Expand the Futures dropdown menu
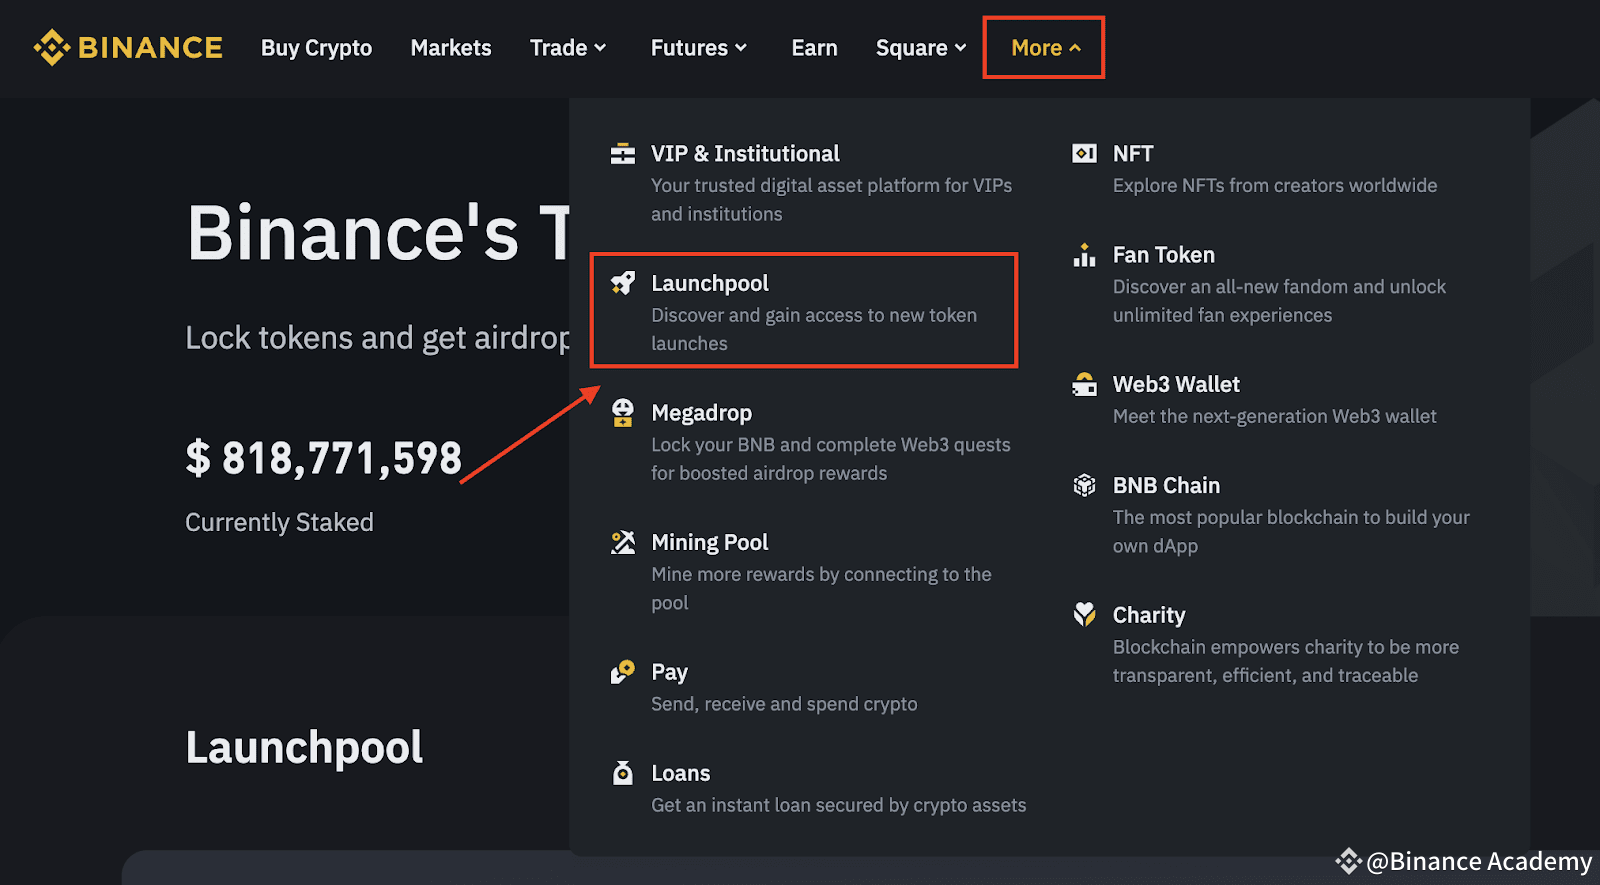 (698, 48)
